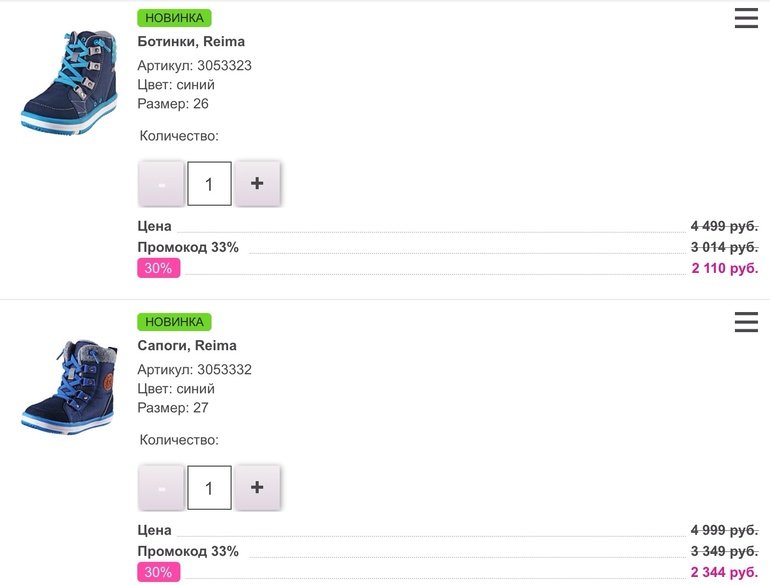
Task: Click the green НОВИНКА badge on Ботинки
Action: (174, 18)
